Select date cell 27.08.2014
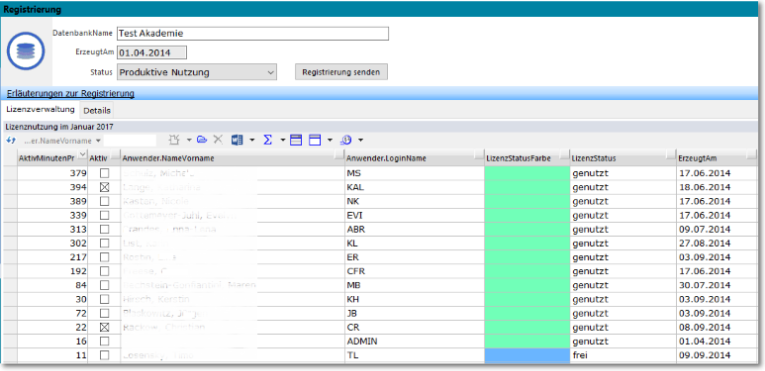Viewport: 765px width, 371px height. pos(717,243)
